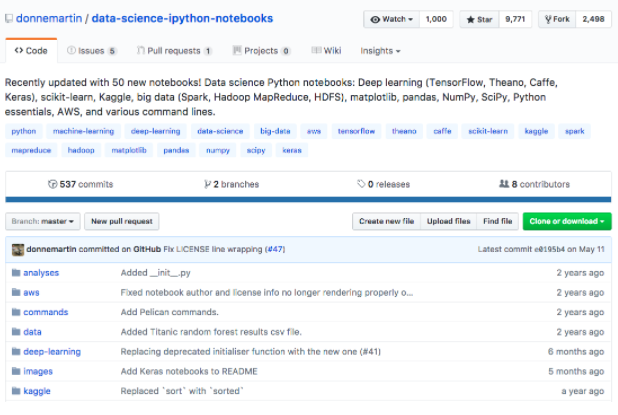Select the python topic tag
This screenshot has width=618, height=415.
pos(24,131)
